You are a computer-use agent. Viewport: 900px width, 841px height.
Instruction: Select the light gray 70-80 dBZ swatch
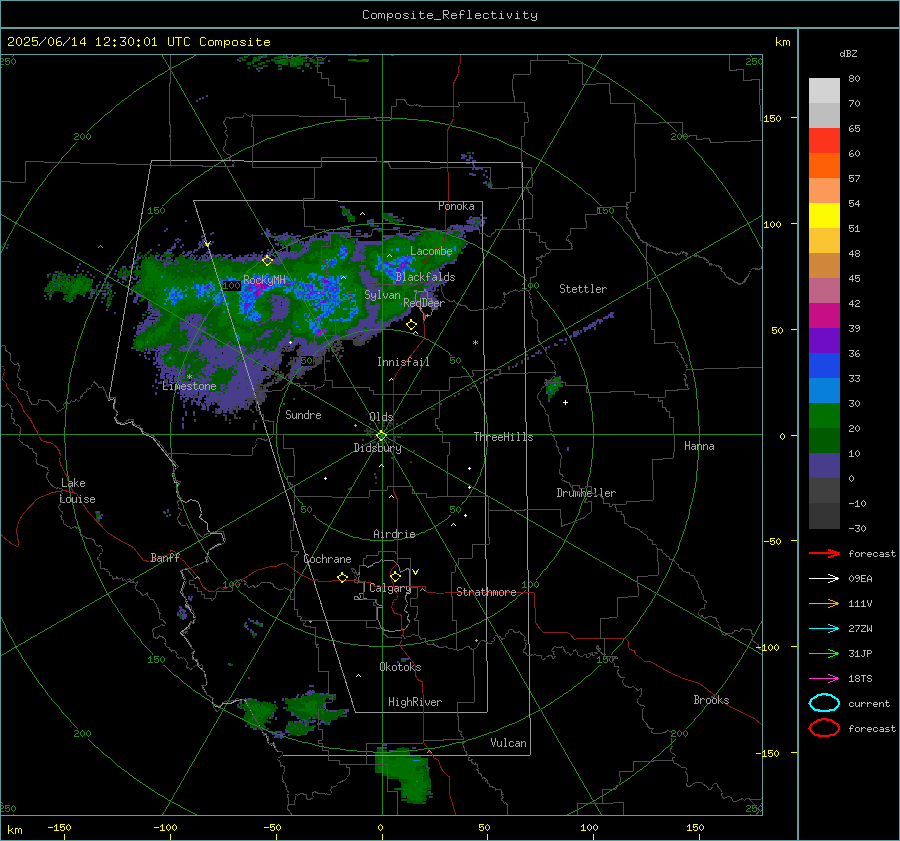tap(824, 91)
